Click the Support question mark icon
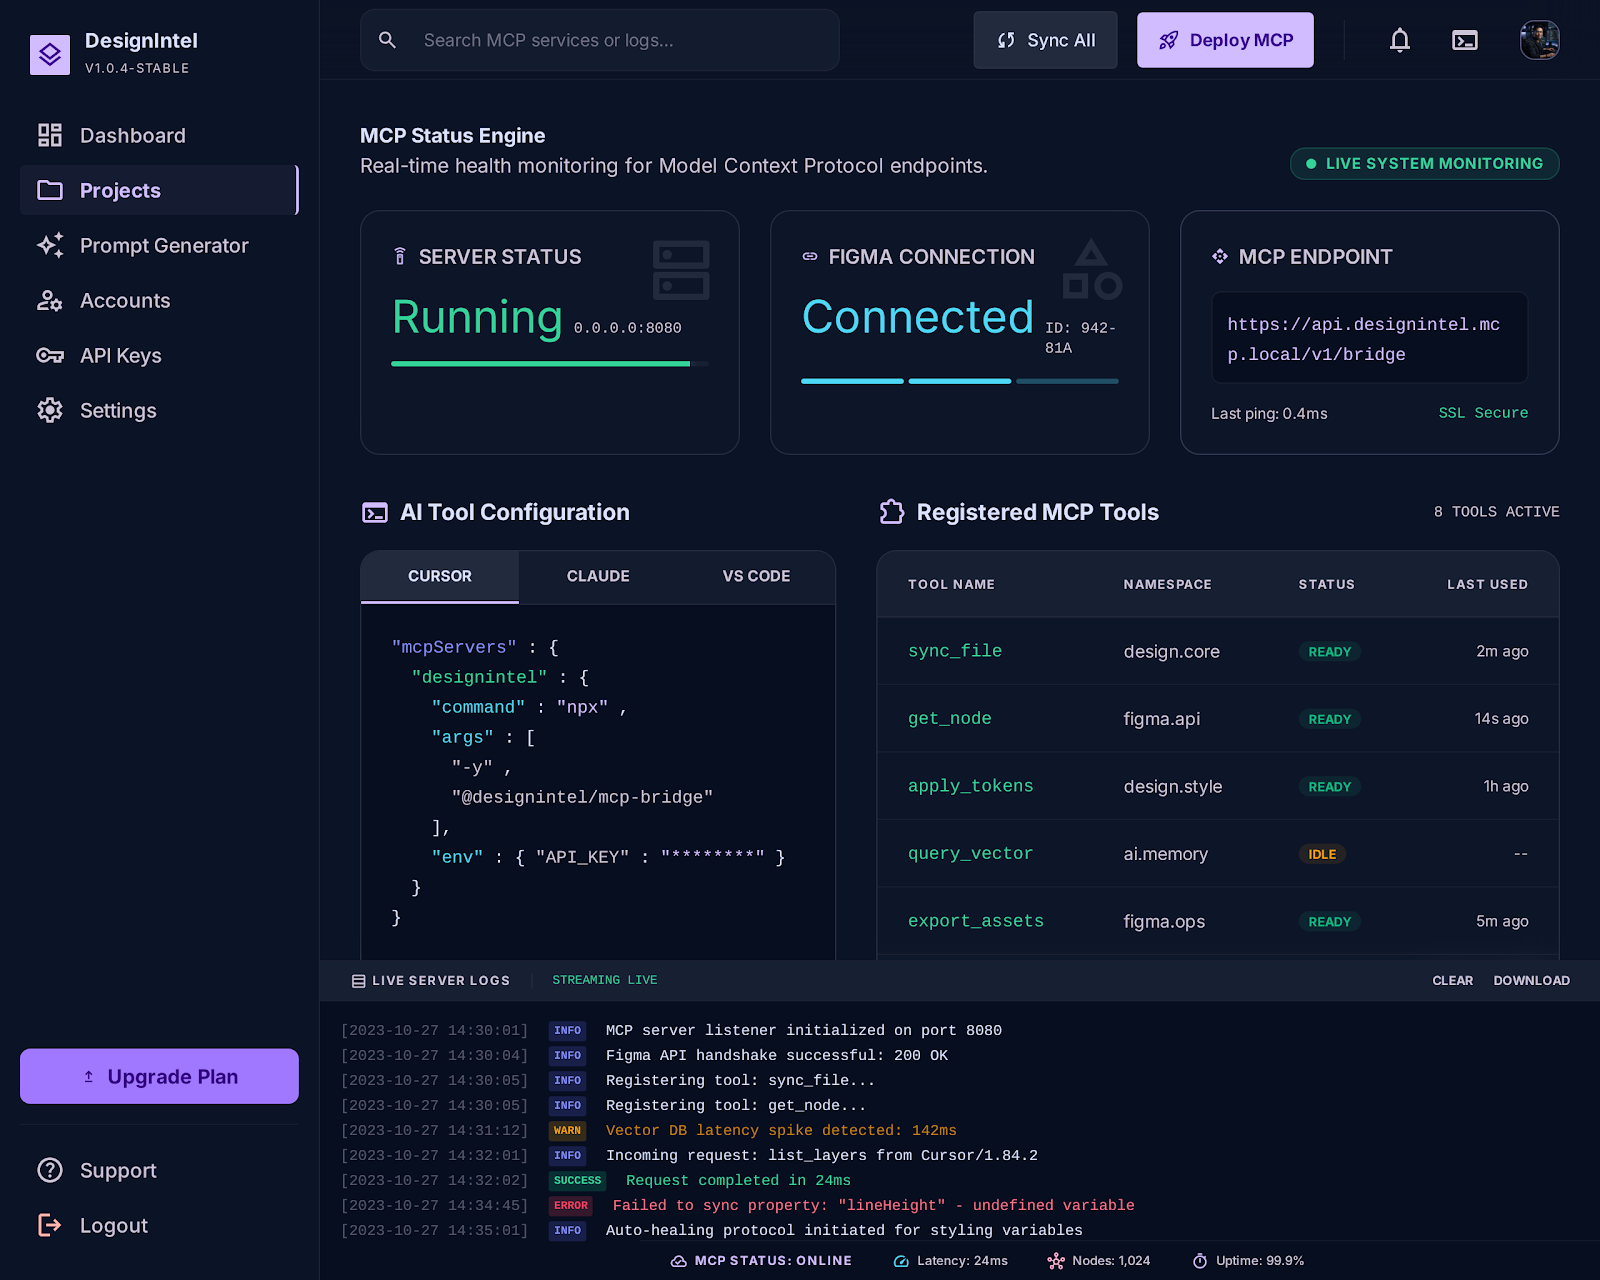The height and width of the screenshot is (1280, 1600). click(50, 1170)
